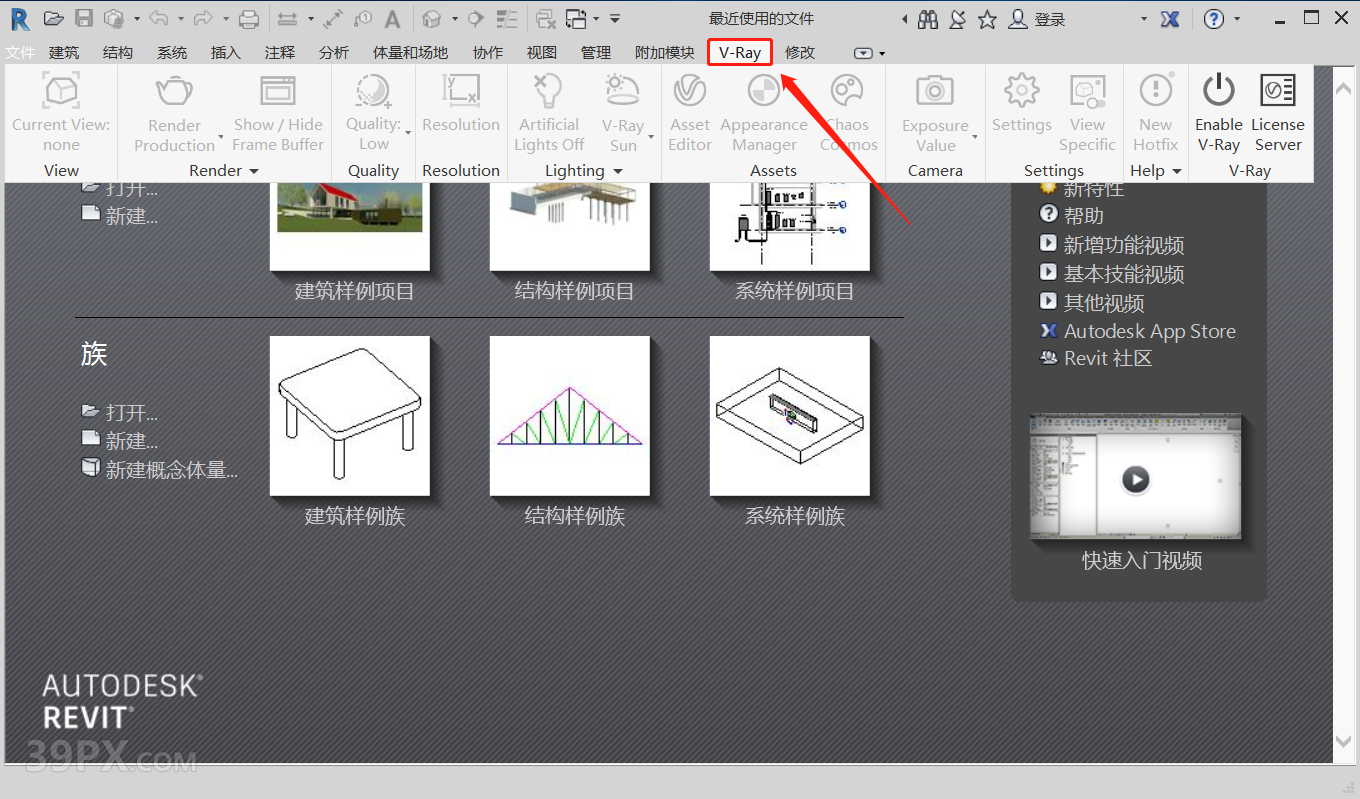The image size is (1360, 799).
Task: Click the vertical scrollbar down arrow
Action: pyautogui.click(x=1346, y=741)
